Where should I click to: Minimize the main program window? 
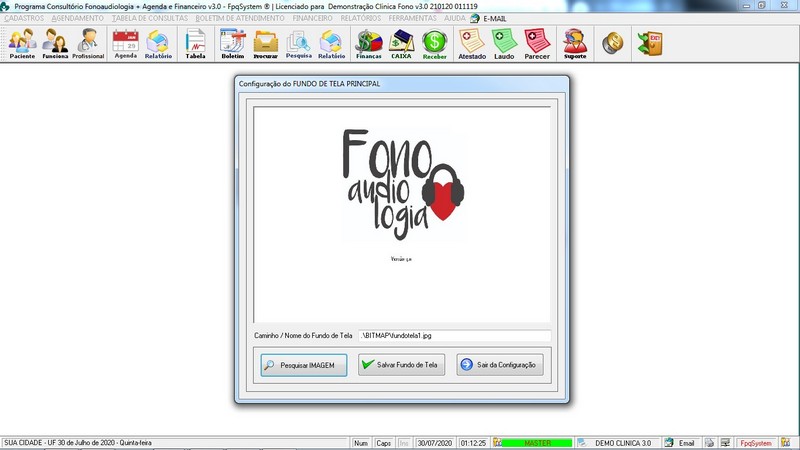pyautogui.click(x=746, y=5)
